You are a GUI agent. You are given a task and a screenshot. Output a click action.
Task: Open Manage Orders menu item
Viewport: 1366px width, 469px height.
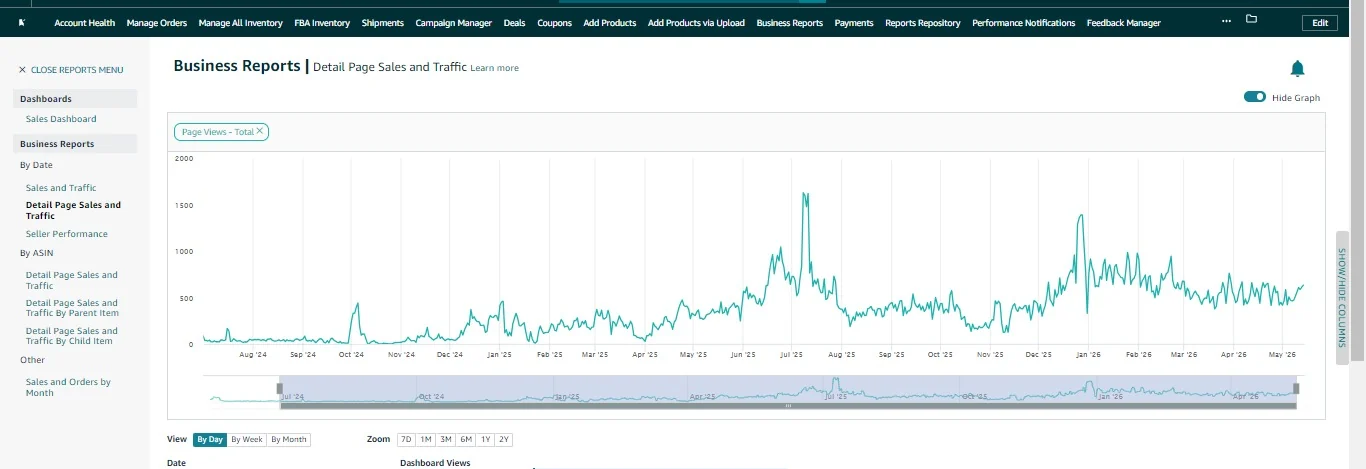157,23
